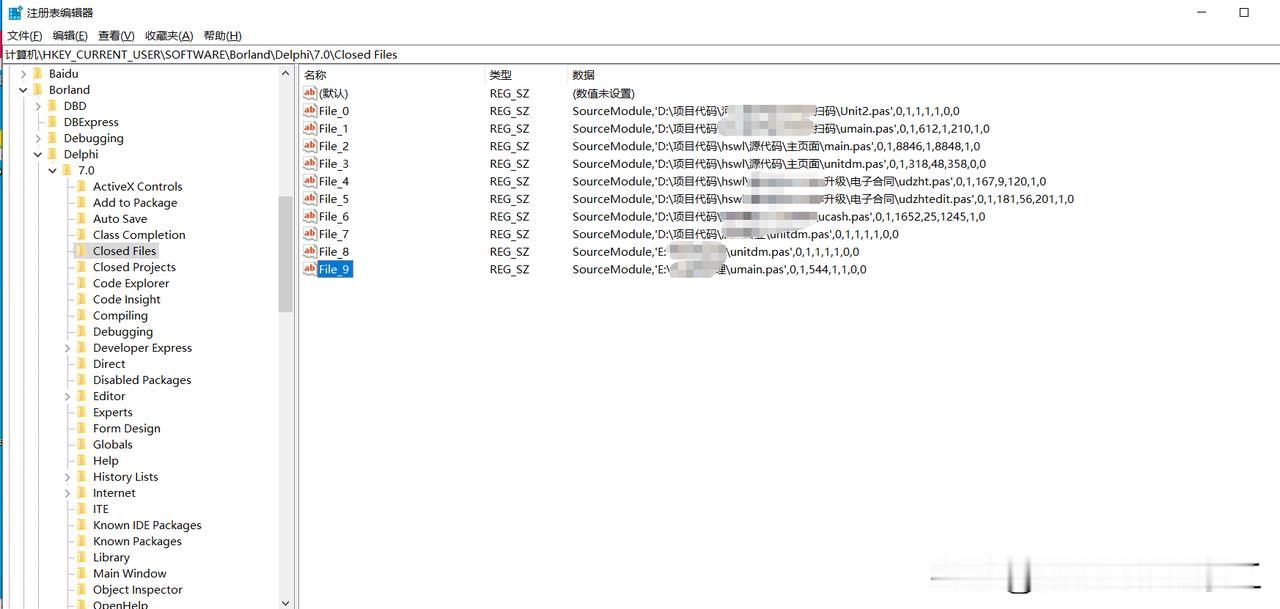Screen dimensions: 1280x609
Task: Open the 查看(V) menu
Action: click(x=116, y=35)
